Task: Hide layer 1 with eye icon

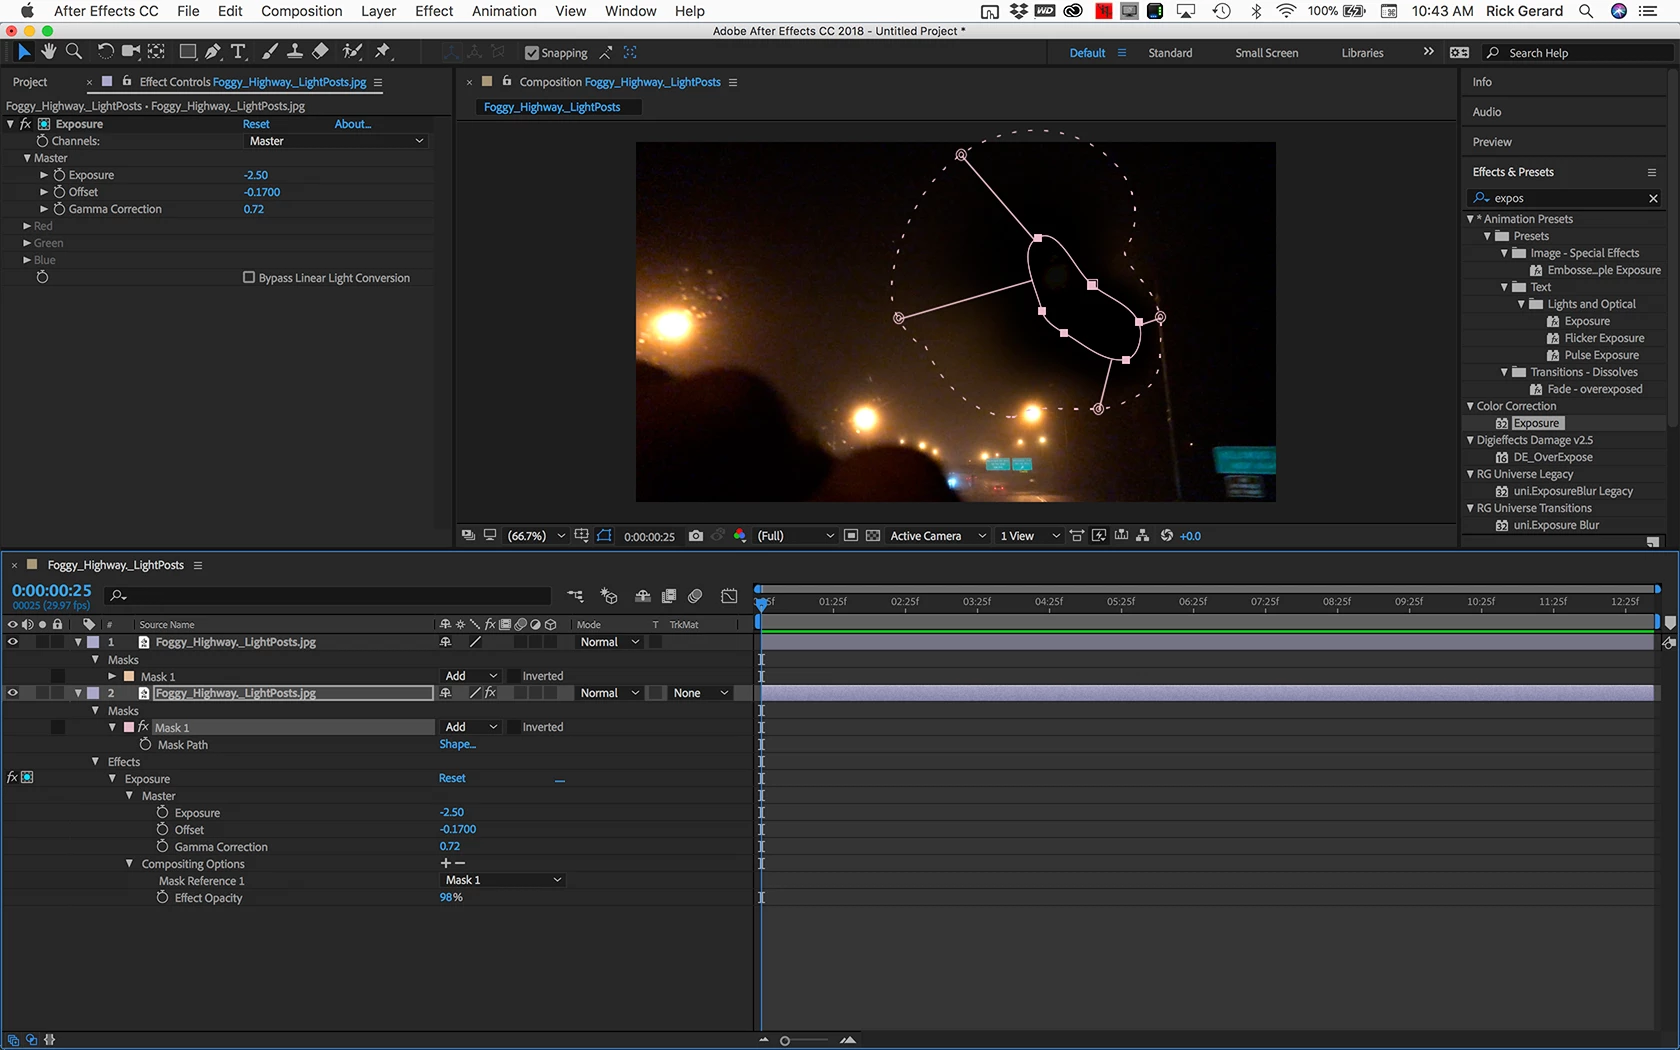Action: (13, 642)
